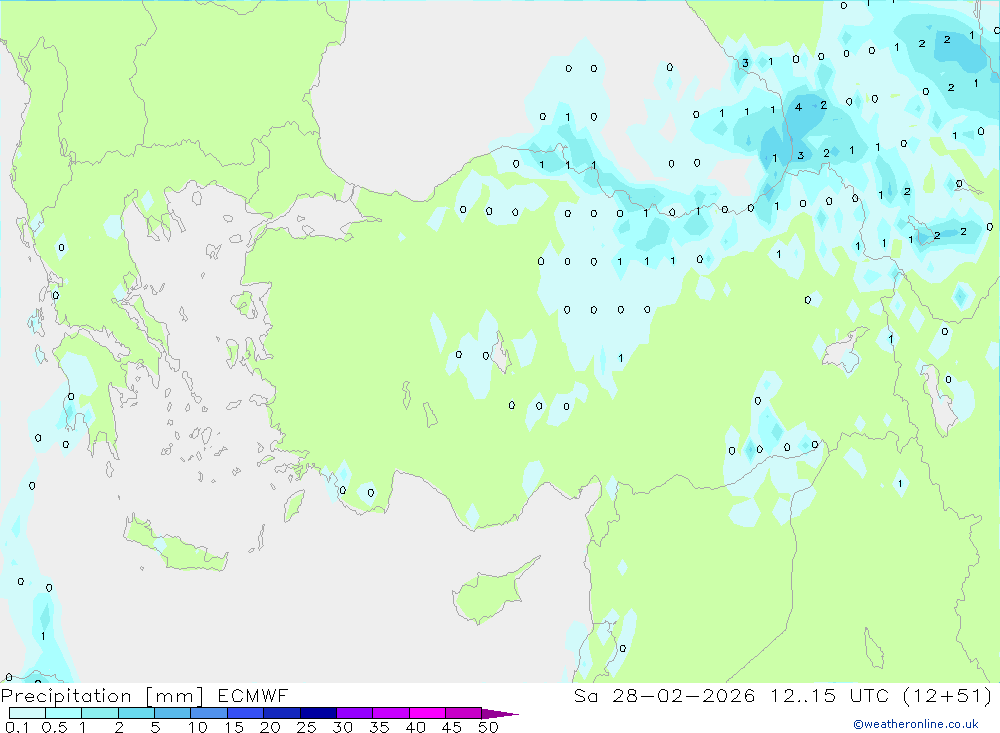1000x733 pixels.
Task: Click the 0.1–0.5 mm palest legend swatch
Action: click(27, 713)
